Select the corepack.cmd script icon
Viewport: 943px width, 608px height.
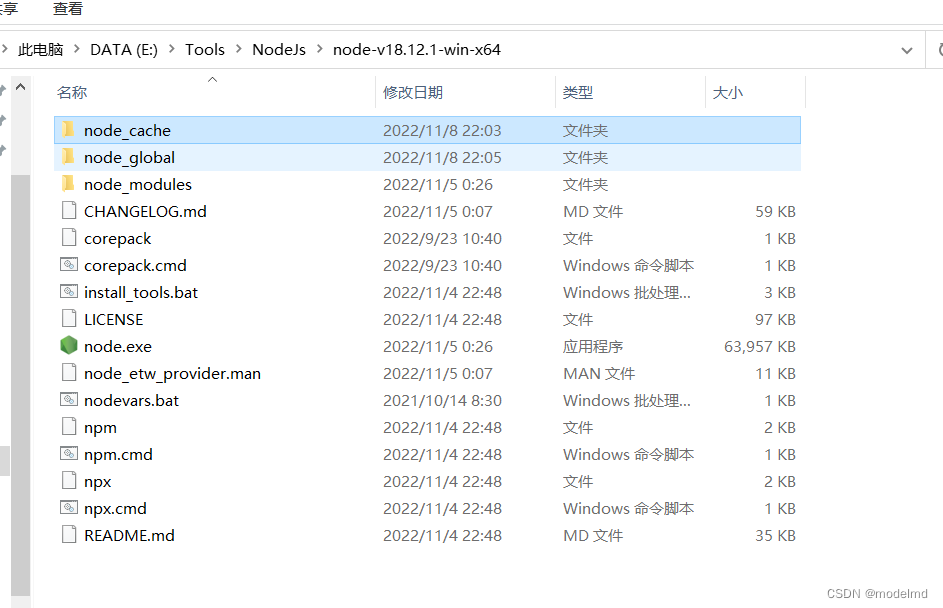point(68,265)
